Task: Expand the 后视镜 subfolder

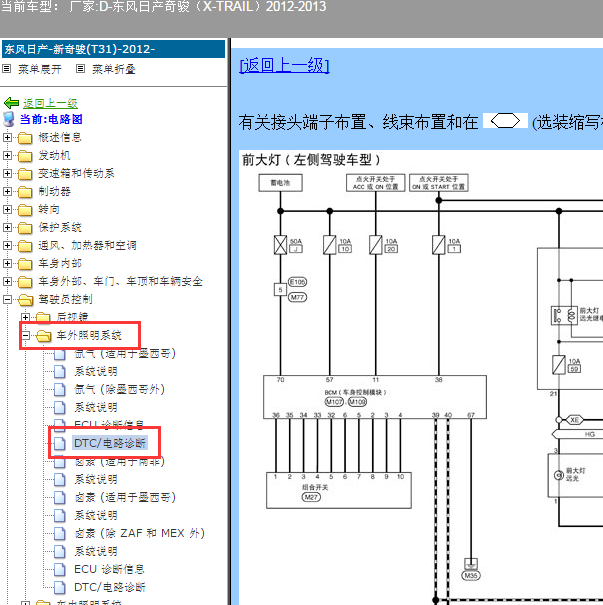Action: point(25,318)
